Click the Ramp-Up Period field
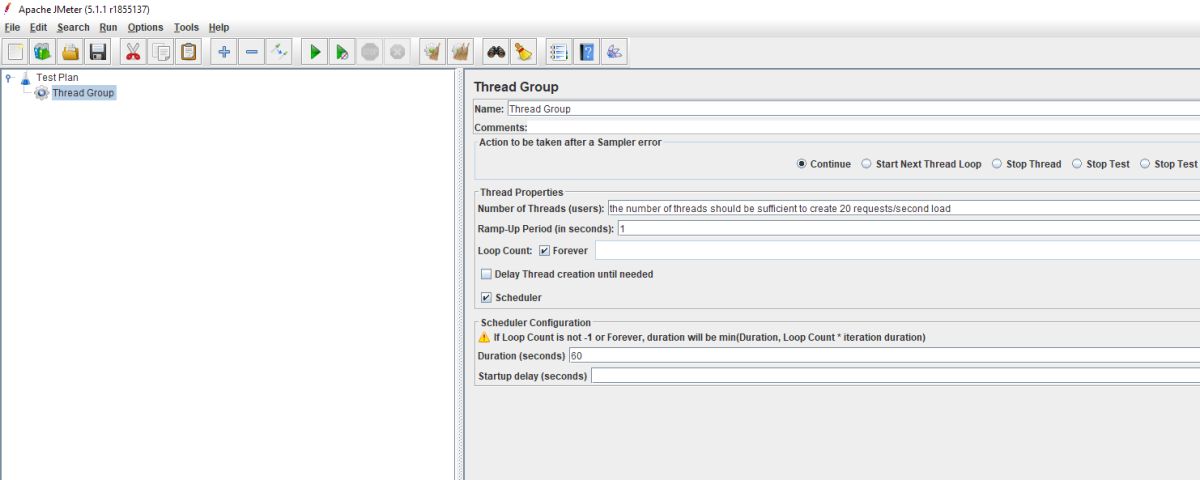This screenshot has height=480, width=1200. (909, 229)
